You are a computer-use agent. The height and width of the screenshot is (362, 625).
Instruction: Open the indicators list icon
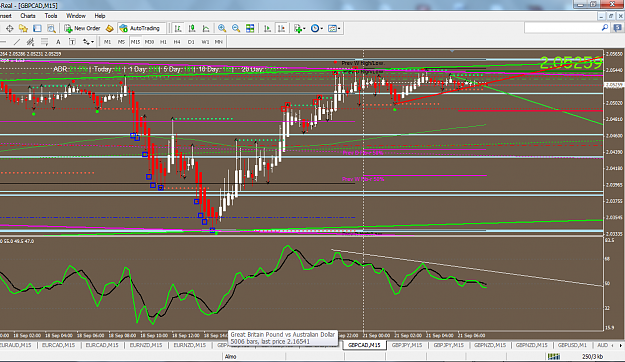click(297, 28)
